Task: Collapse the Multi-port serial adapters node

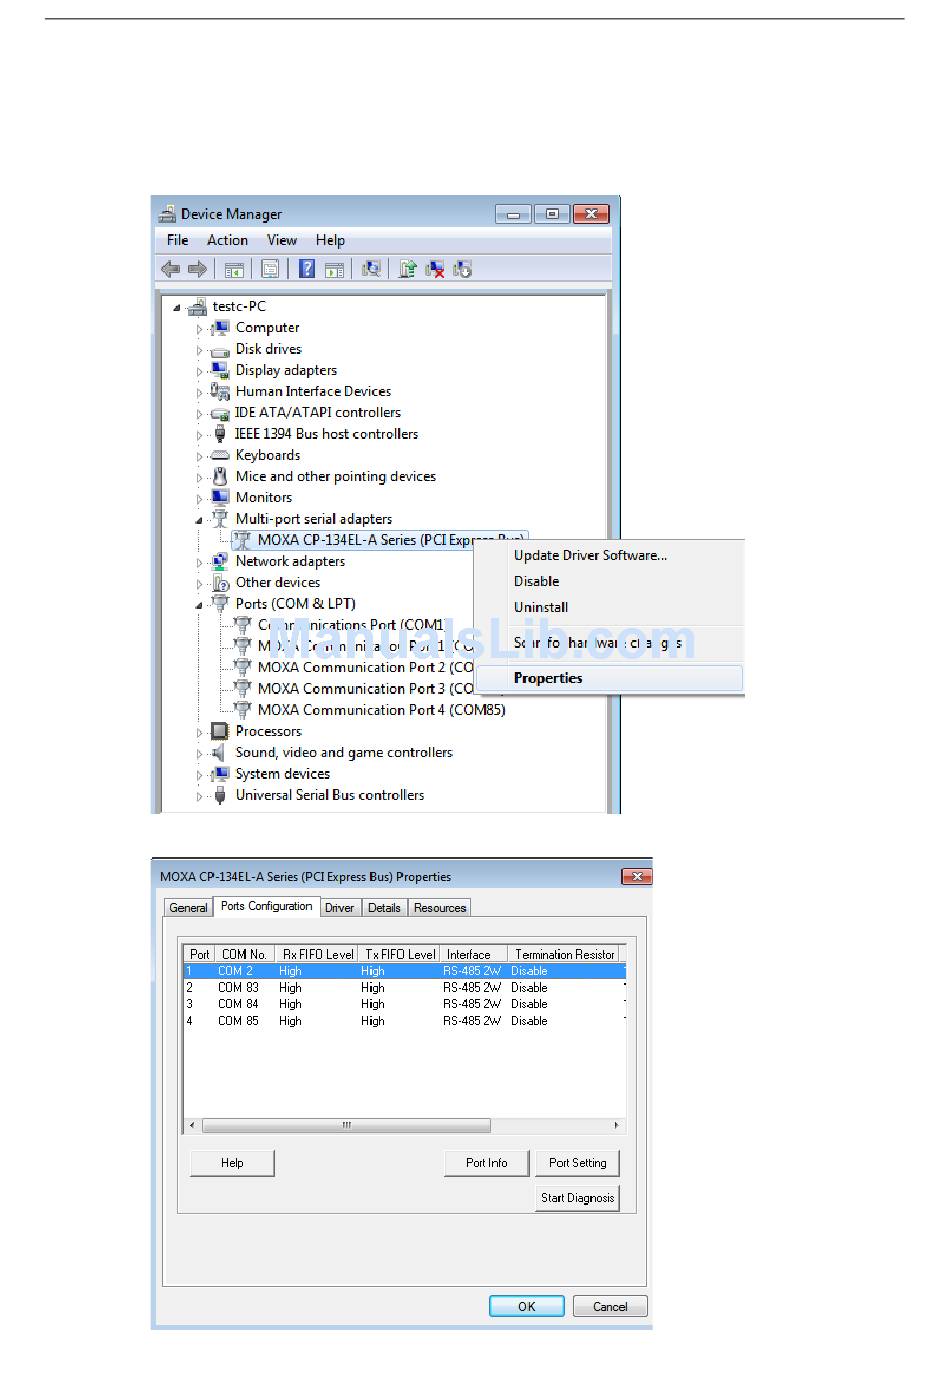Action: (199, 520)
